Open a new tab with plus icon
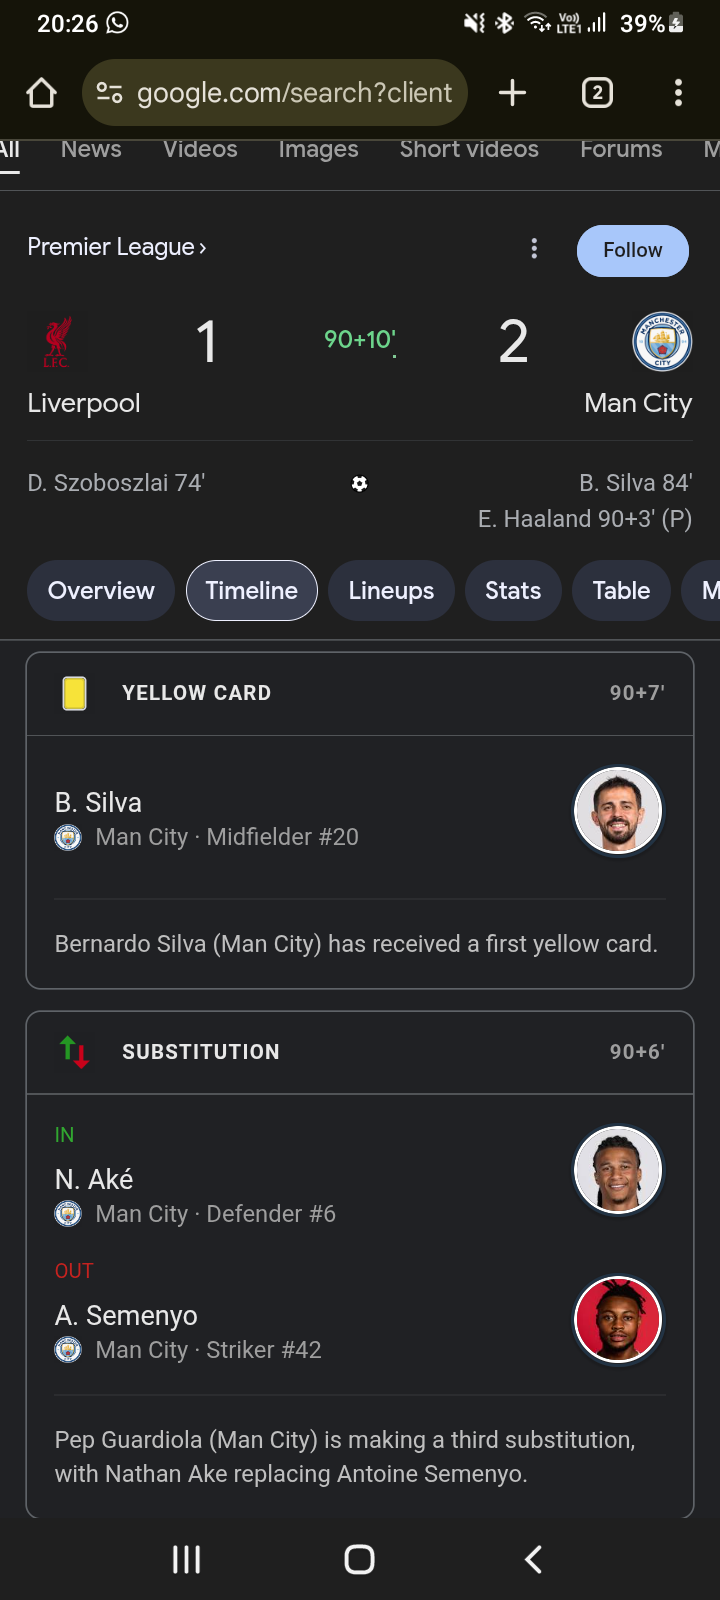The height and width of the screenshot is (1600, 720). (512, 93)
